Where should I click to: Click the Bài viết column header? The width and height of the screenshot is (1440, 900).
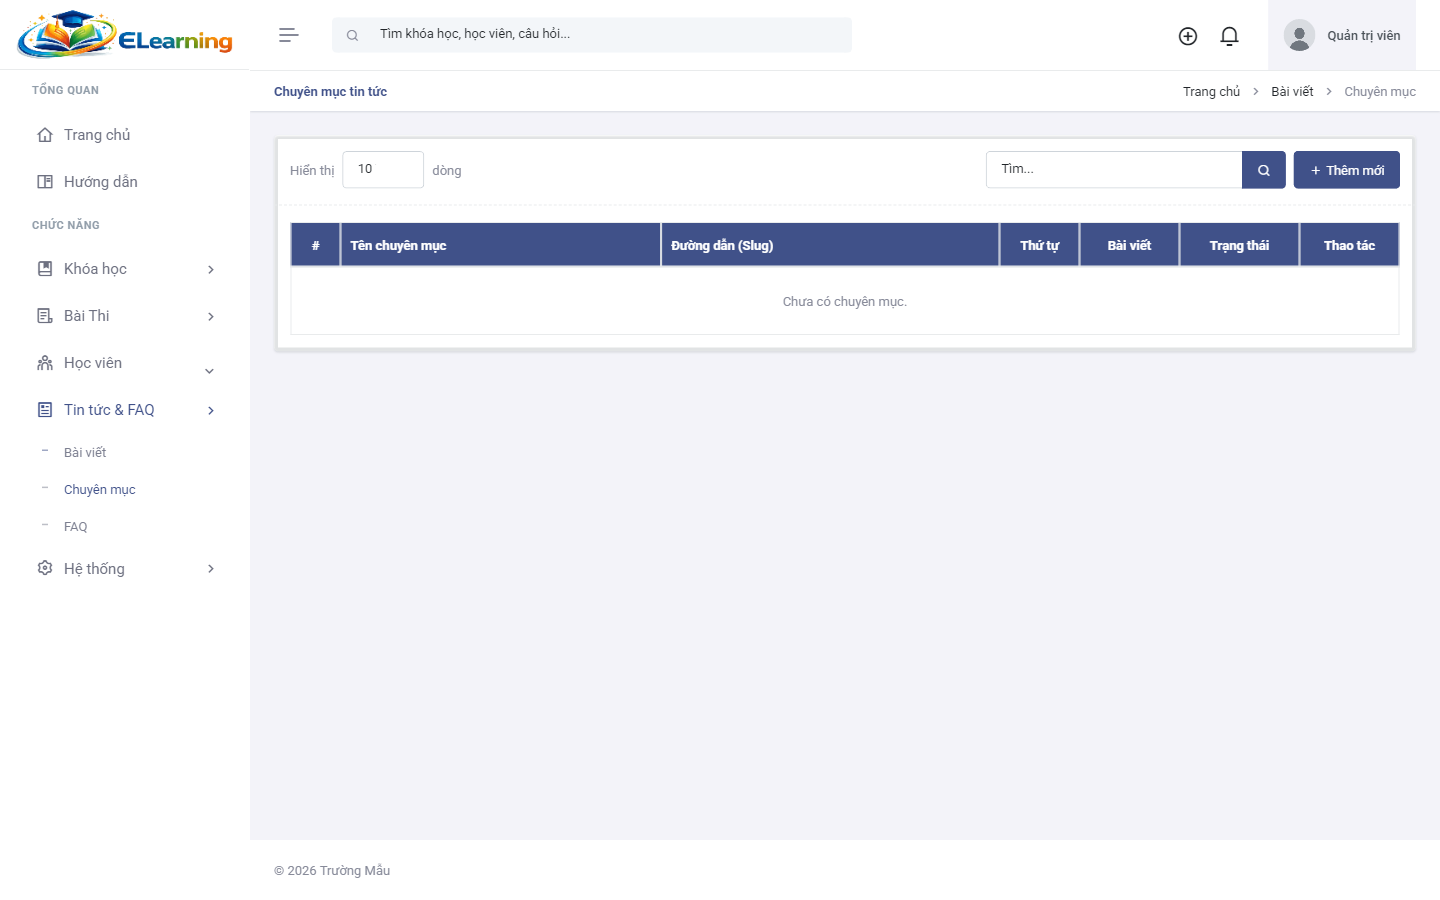click(x=1130, y=245)
